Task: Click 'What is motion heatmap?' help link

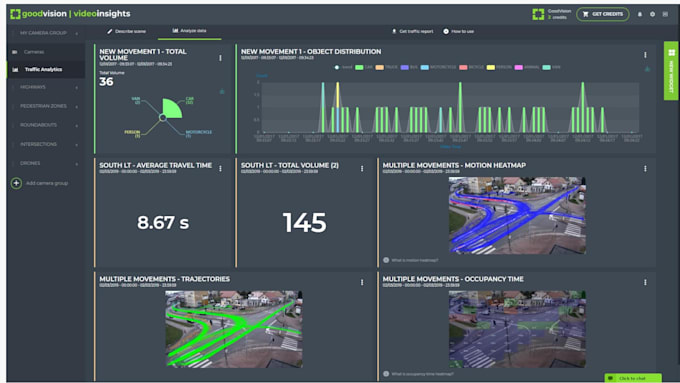Action: (415, 260)
